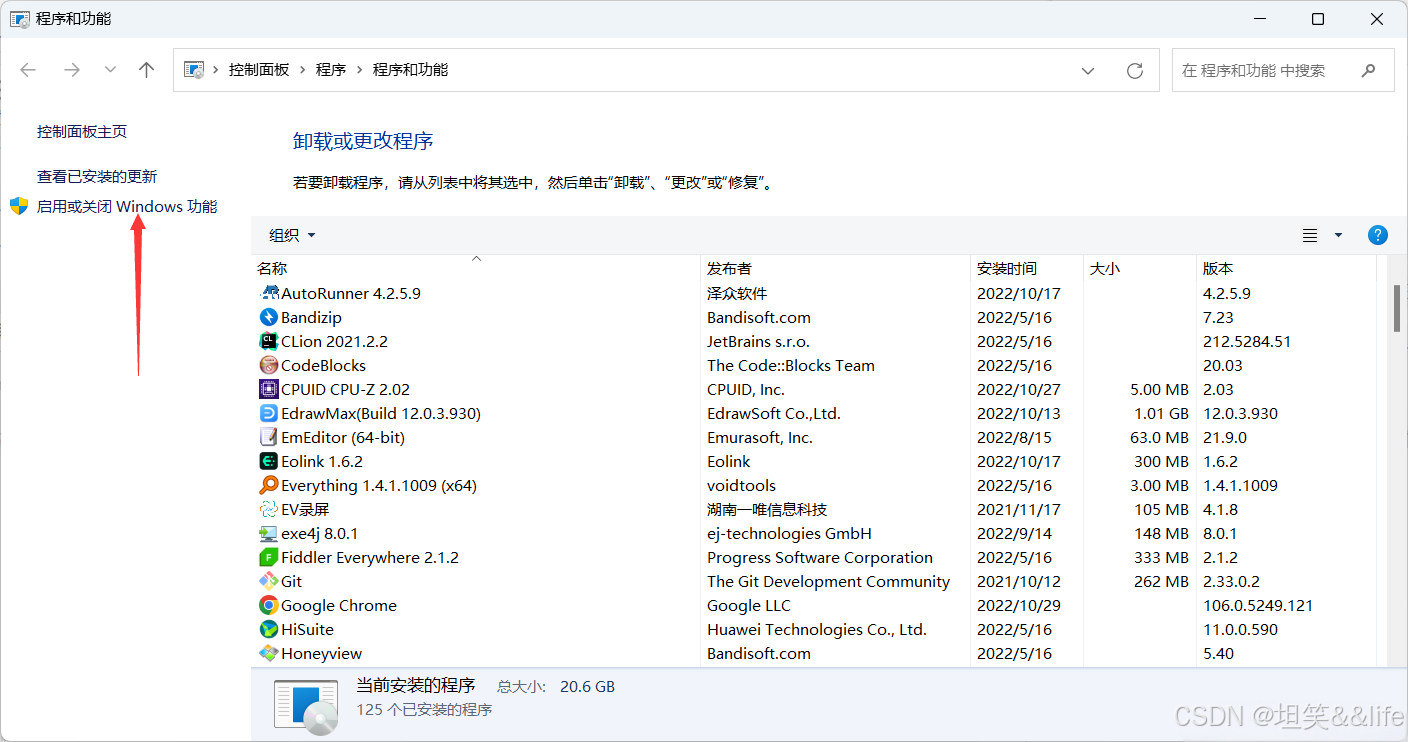Click the EV录屏 program icon
This screenshot has height=742, width=1408.
tap(268, 509)
